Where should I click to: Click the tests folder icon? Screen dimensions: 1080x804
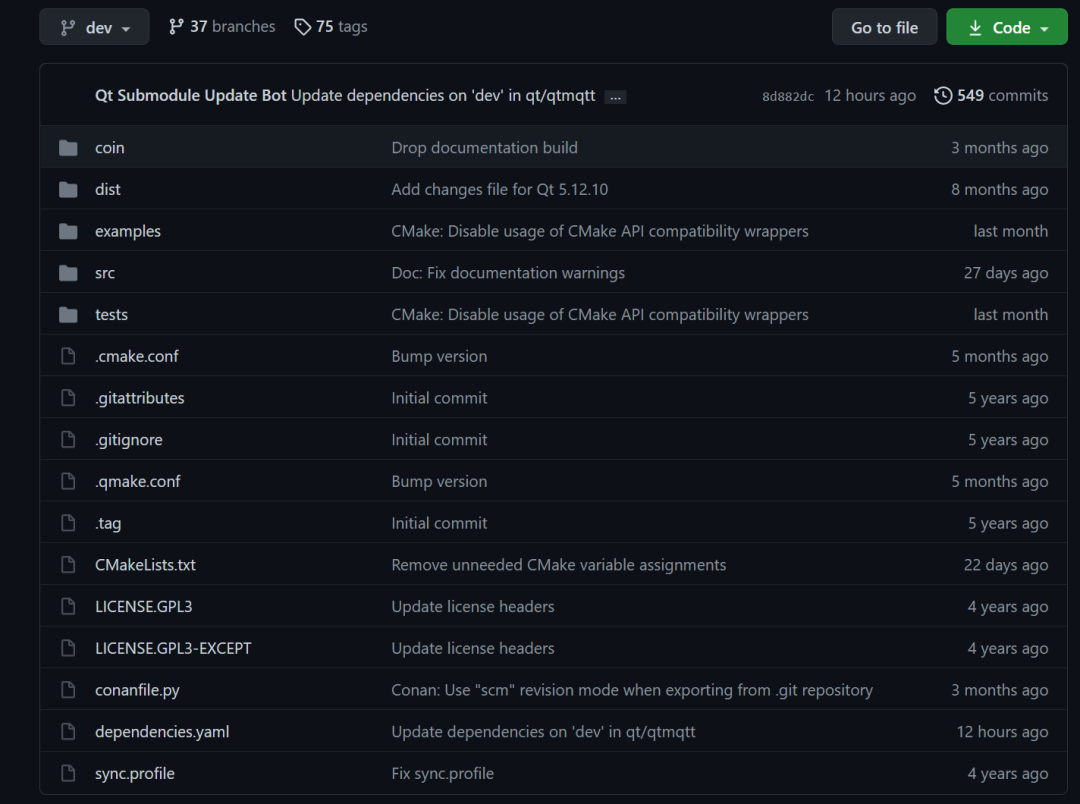click(x=68, y=315)
